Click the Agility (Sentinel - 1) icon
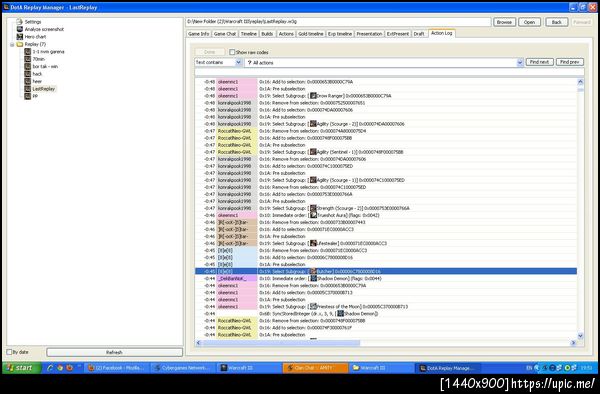Image resolution: width=600 pixels, height=394 pixels. tap(313, 152)
